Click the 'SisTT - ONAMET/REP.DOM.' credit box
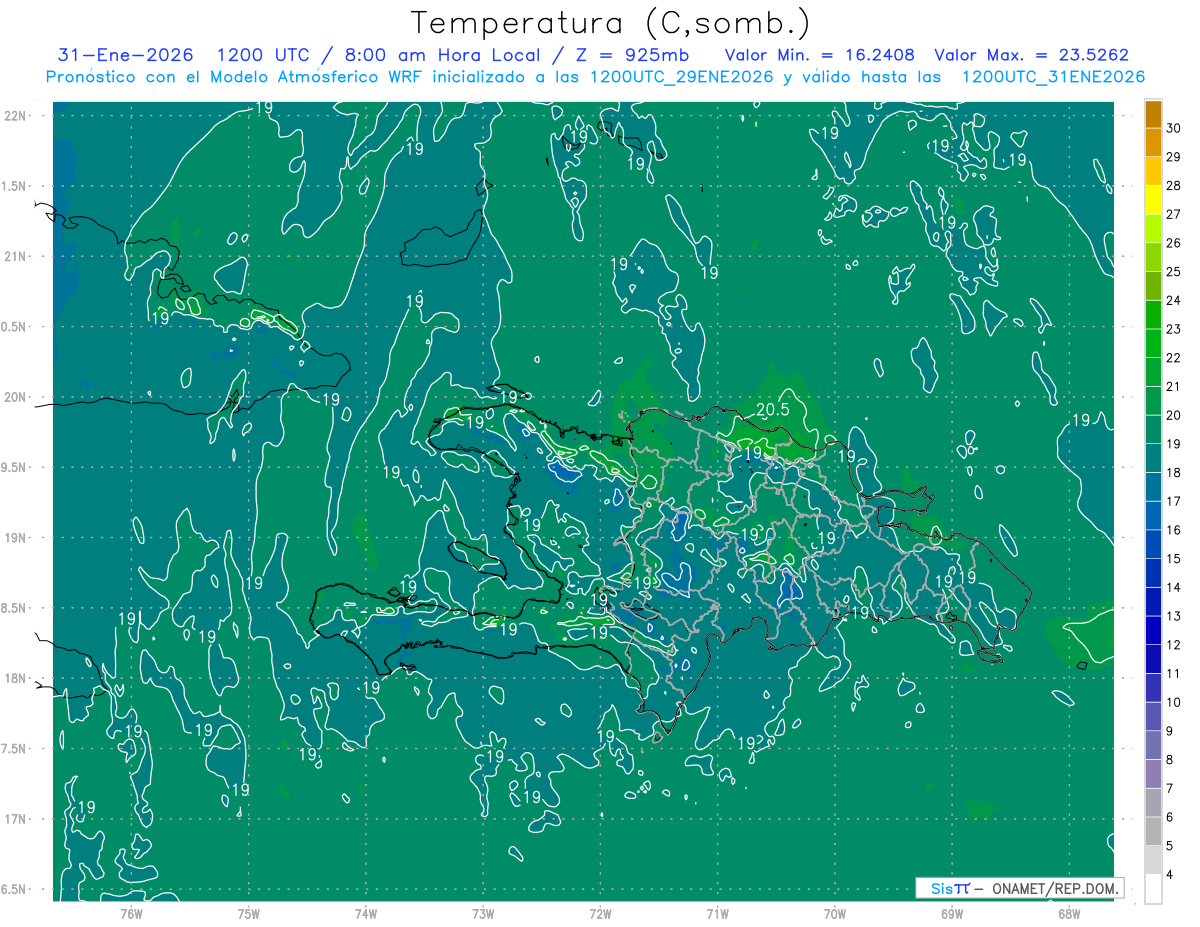The width and height of the screenshot is (1200, 927). click(1020, 888)
